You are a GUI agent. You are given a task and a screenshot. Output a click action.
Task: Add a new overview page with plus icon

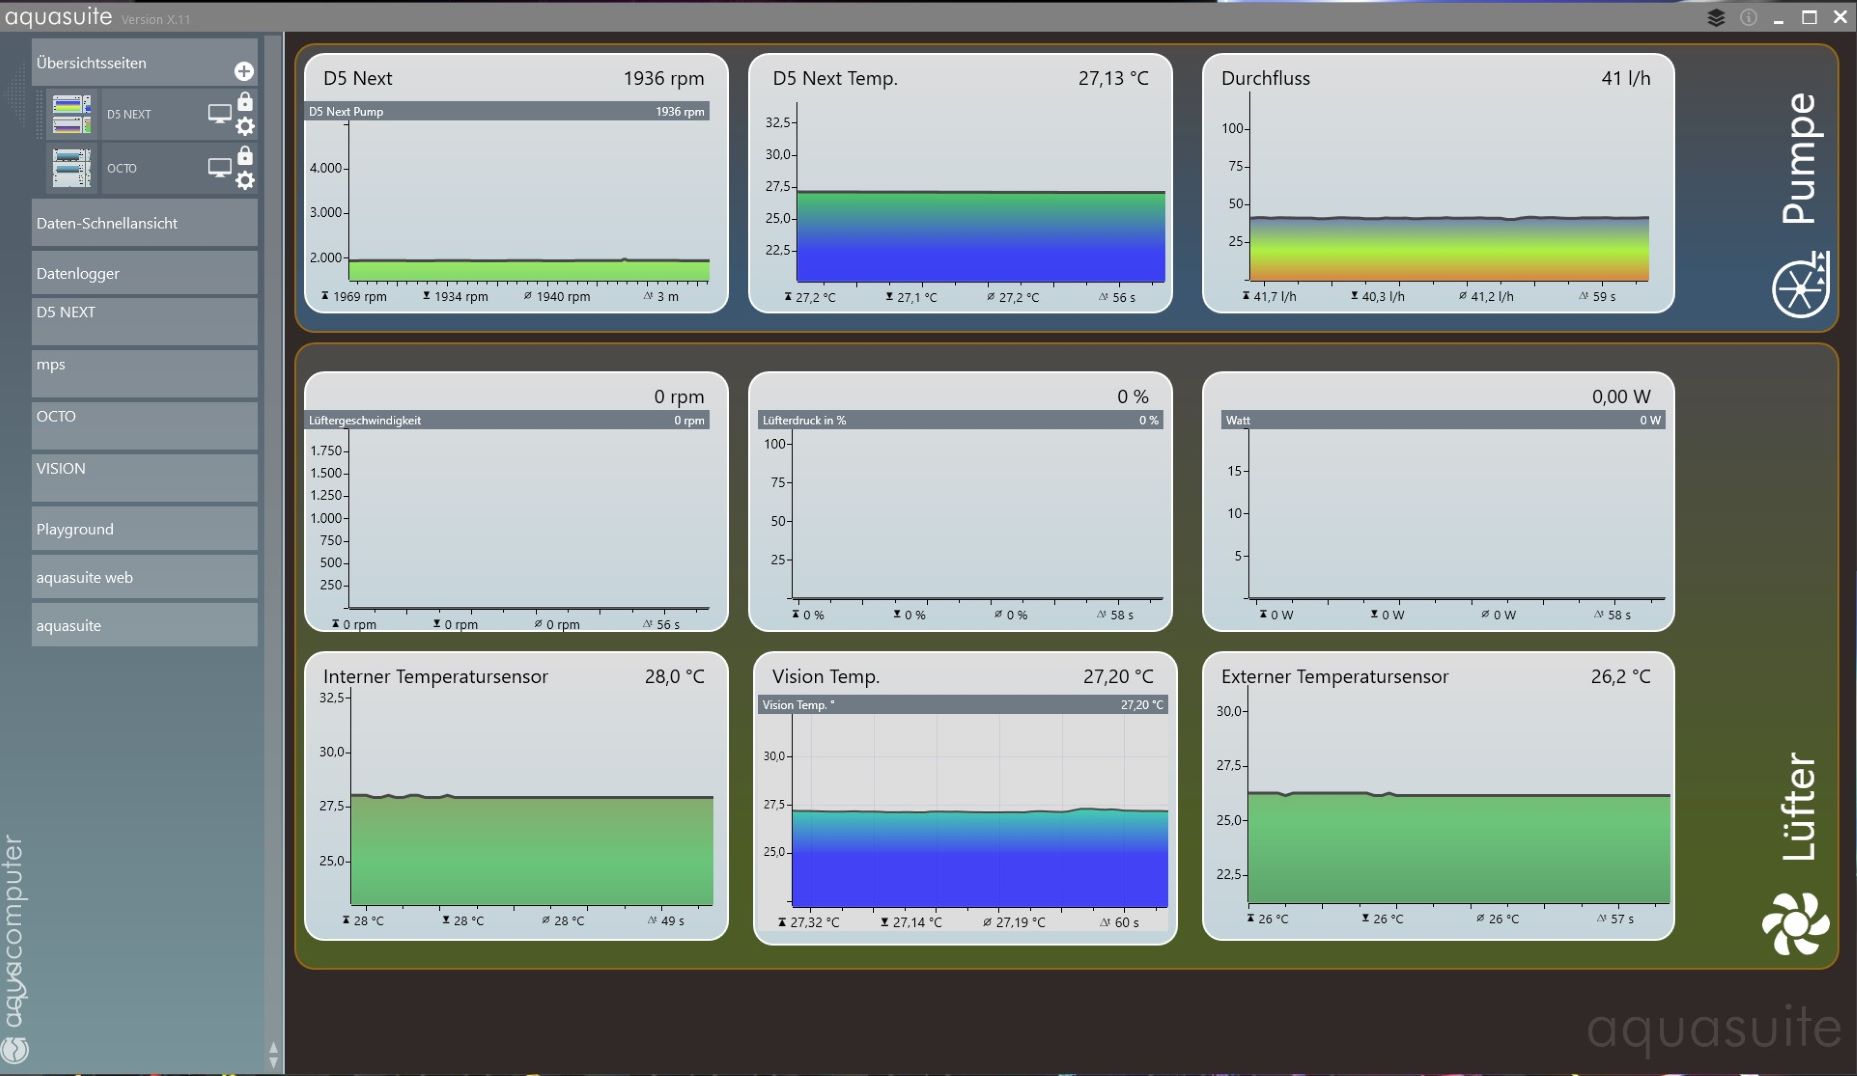pyautogui.click(x=243, y=71)
